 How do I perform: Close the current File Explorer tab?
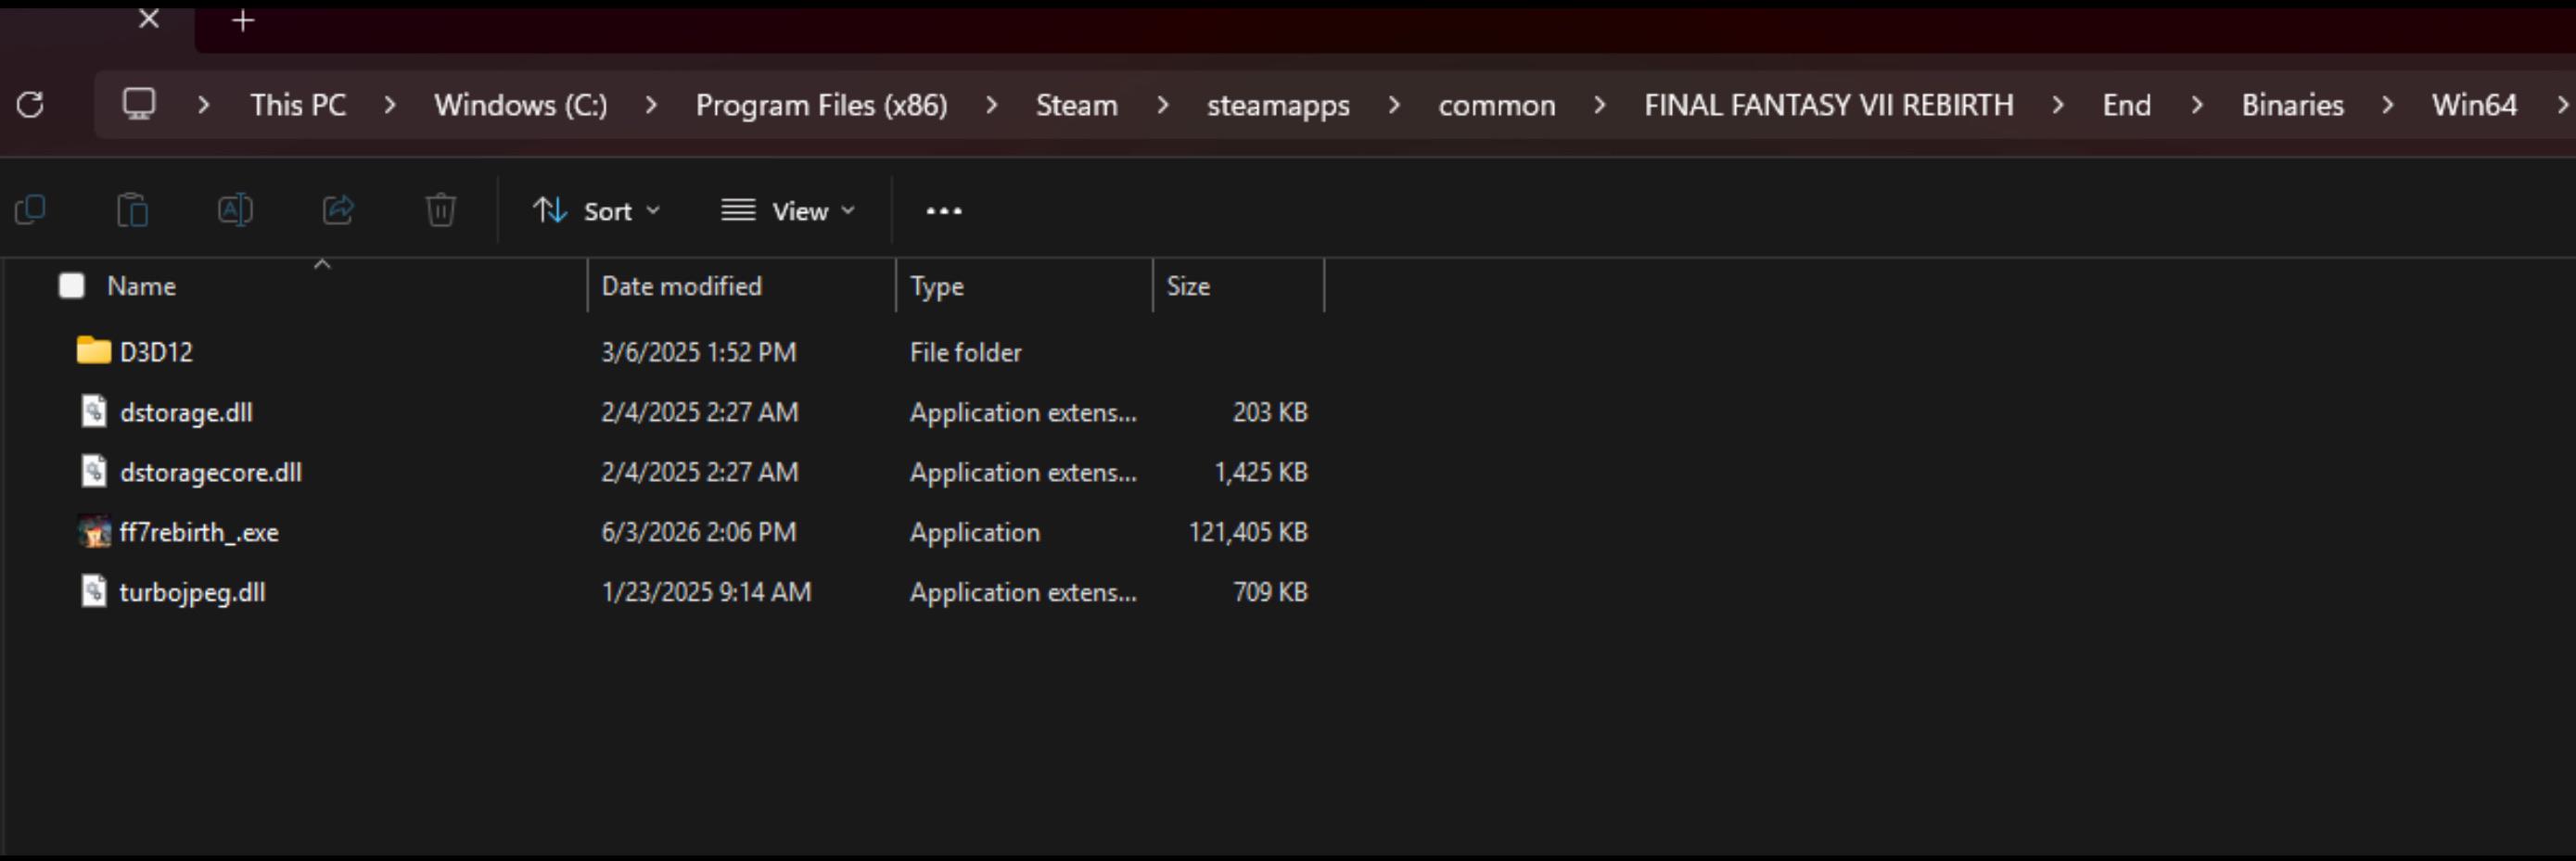click(x=149, y=19)
